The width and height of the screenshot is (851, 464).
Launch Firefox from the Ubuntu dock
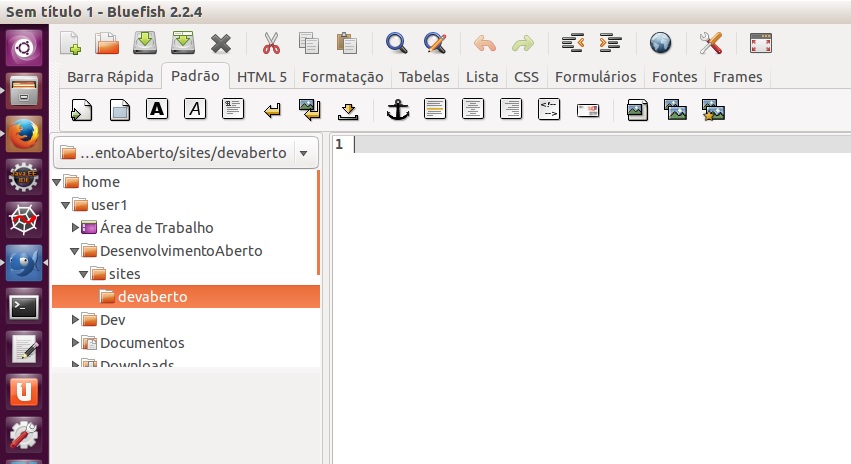point(24,132)
